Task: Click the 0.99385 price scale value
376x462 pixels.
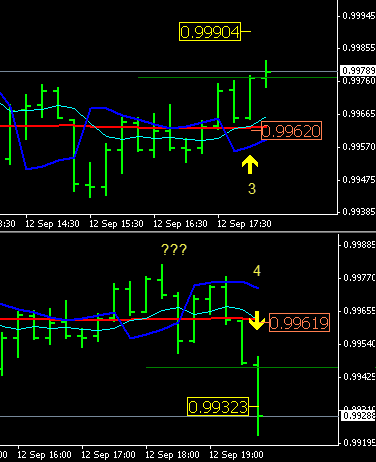Action: (359, 212)
